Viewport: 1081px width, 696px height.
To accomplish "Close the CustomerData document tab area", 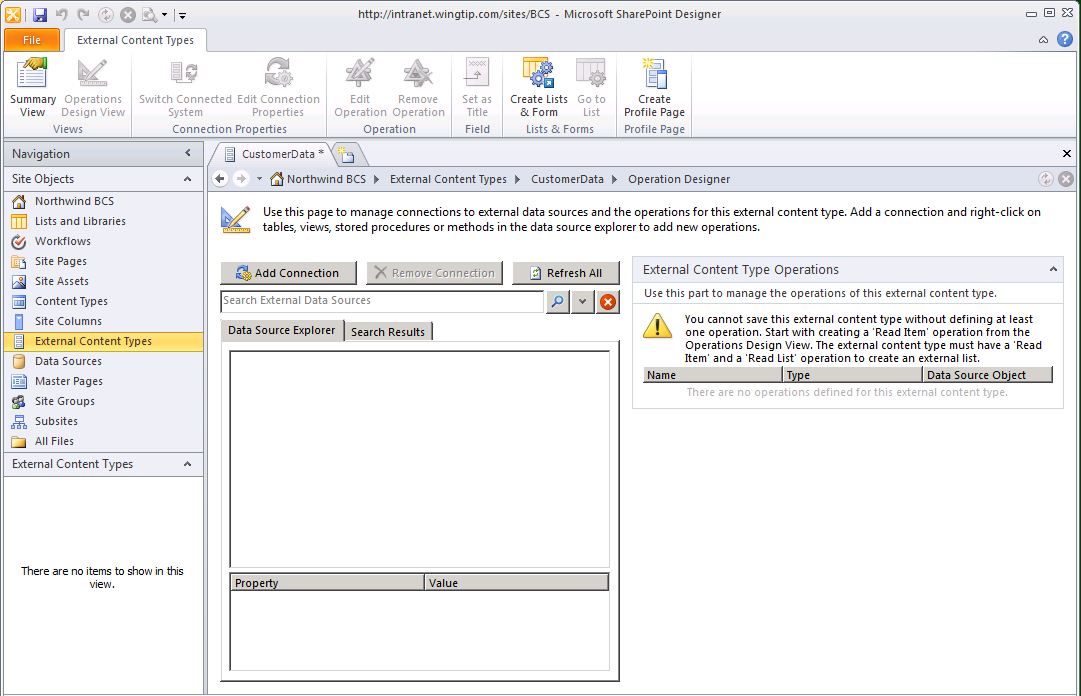I will coord(1067,154).
